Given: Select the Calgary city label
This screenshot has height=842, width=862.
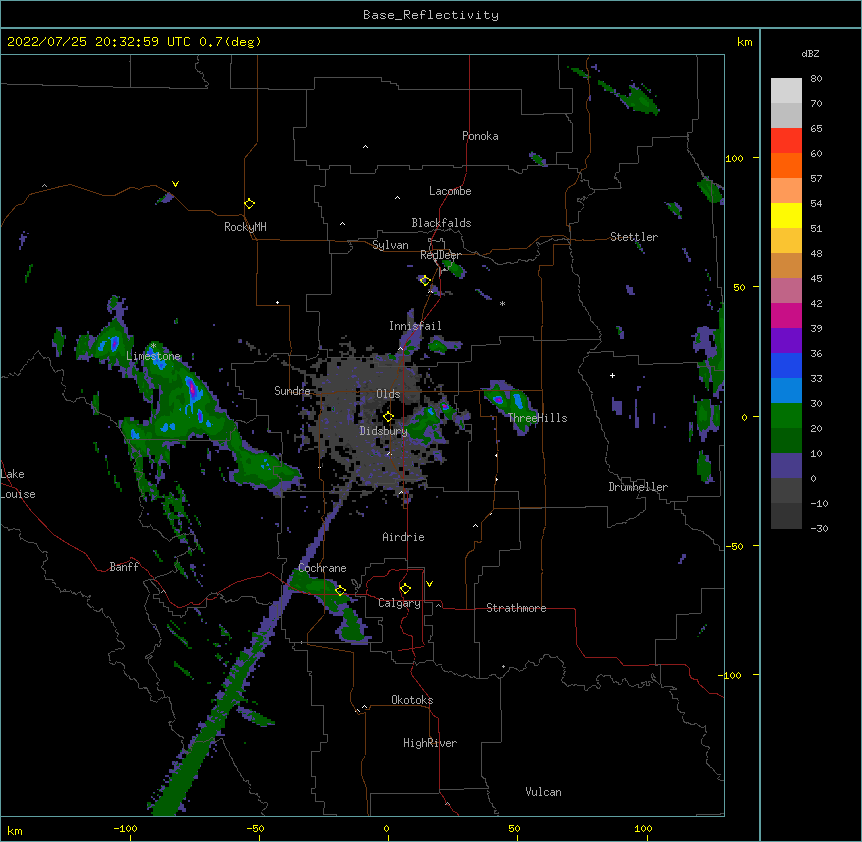Looking at the screenshot, I should click(x=399, y=603).
